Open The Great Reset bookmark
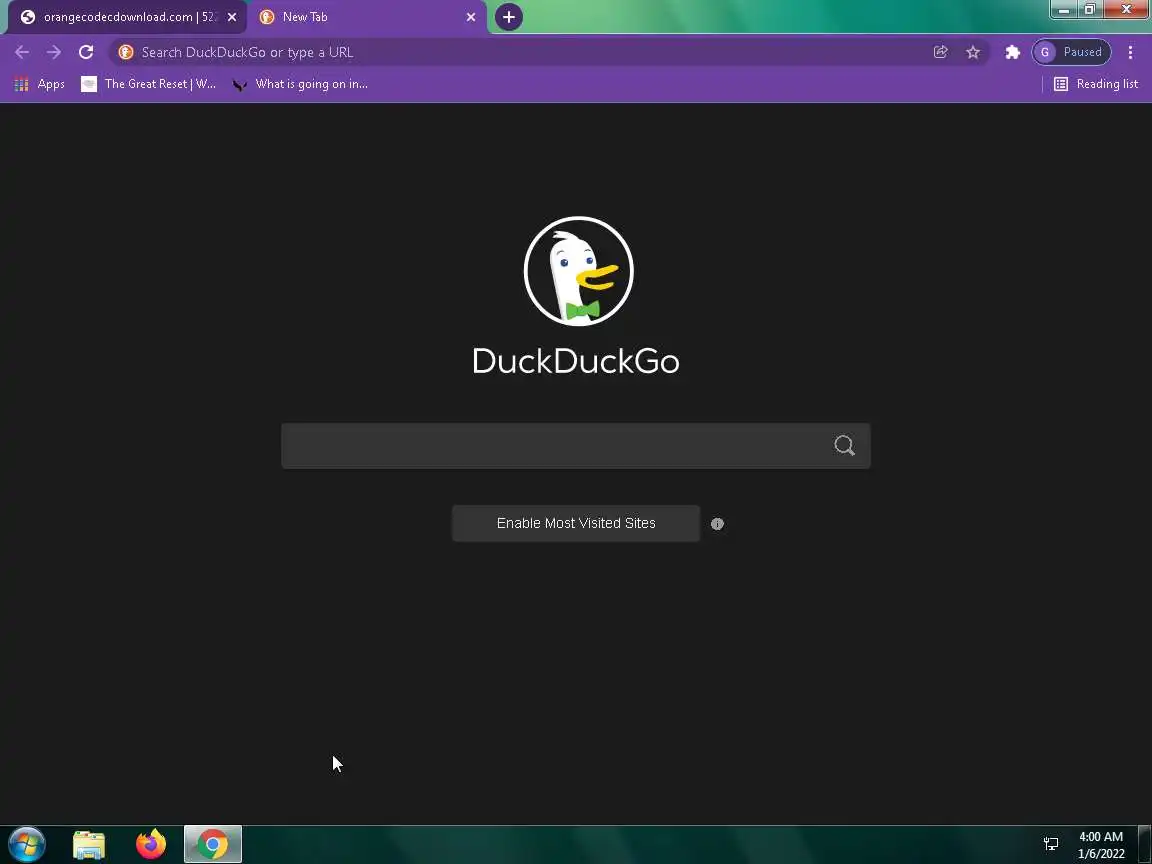The height and width of the screenshot is (864, 1152). (x=148, y=84)
